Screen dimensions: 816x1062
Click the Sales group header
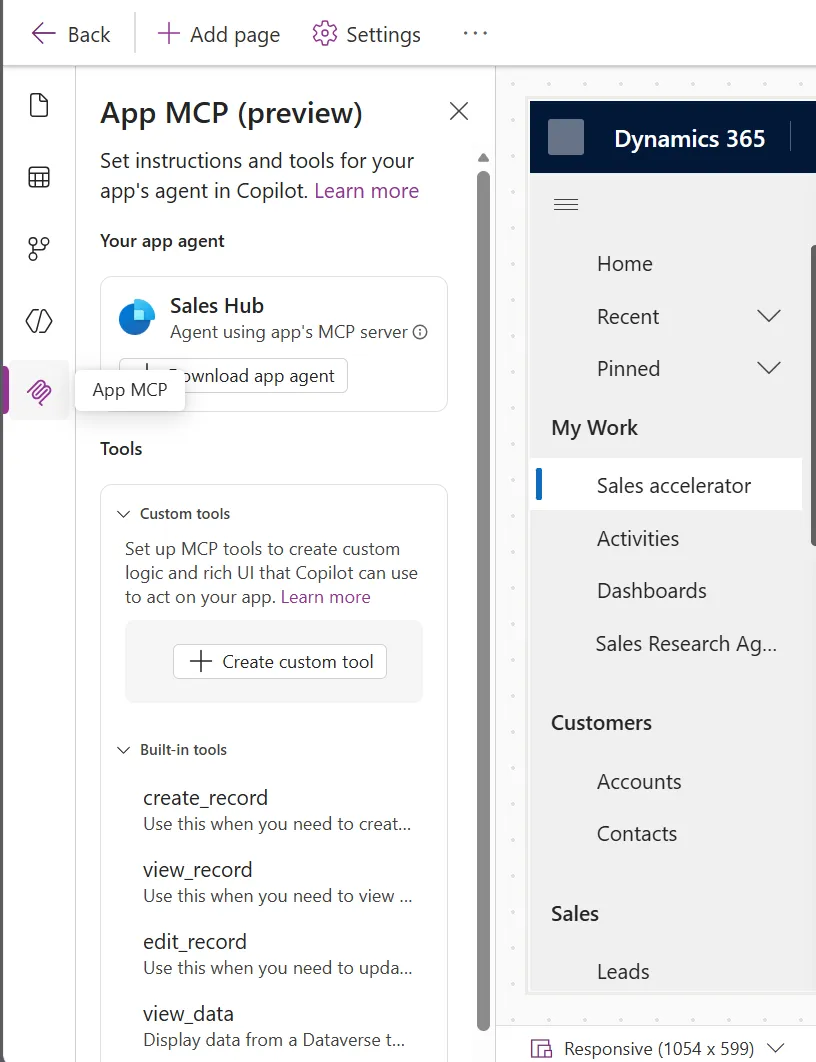[x=574, y=914]
